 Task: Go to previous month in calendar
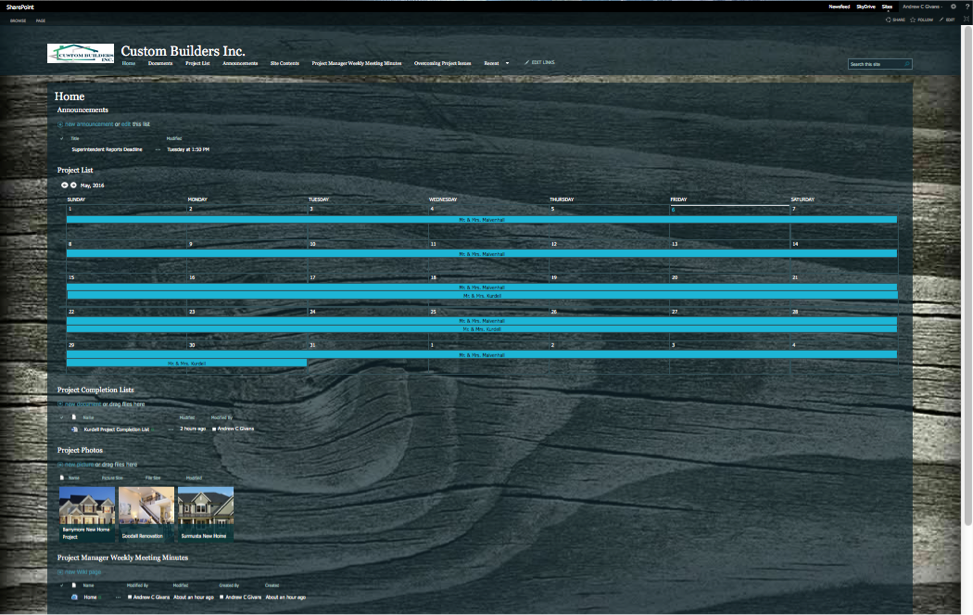point(64,185)
